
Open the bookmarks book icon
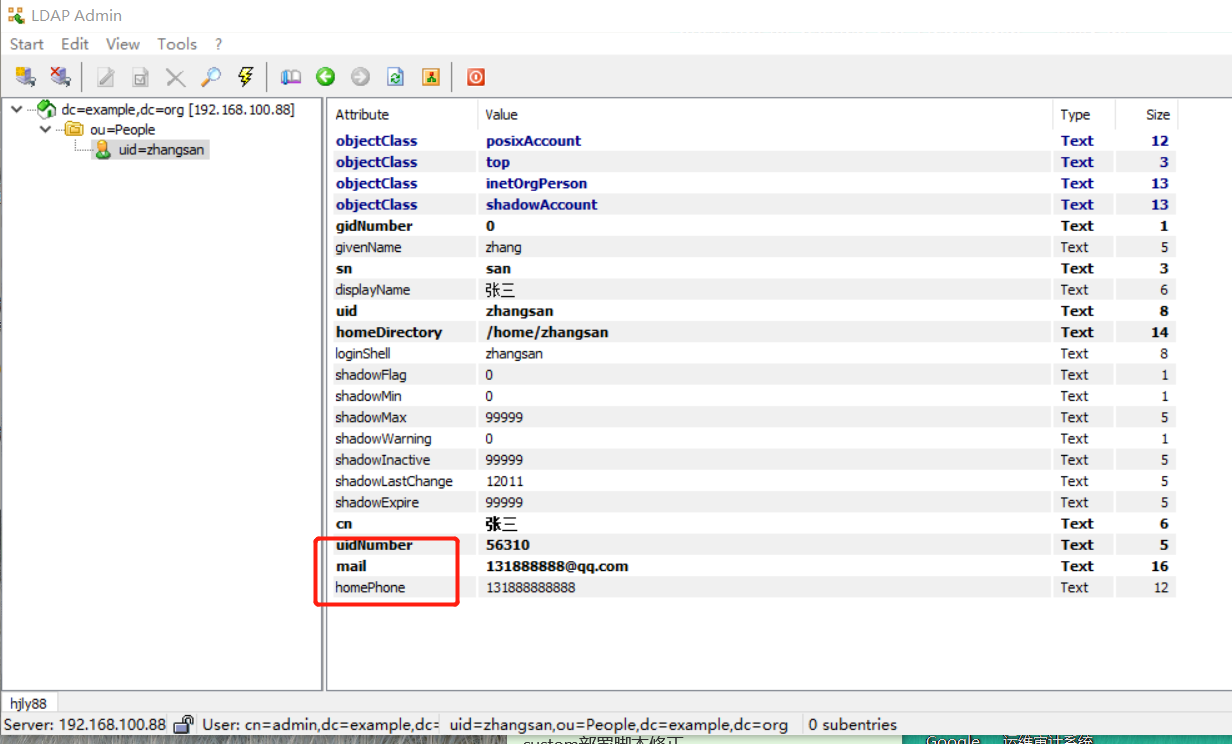pyautogui.click(x=291, y=77)
